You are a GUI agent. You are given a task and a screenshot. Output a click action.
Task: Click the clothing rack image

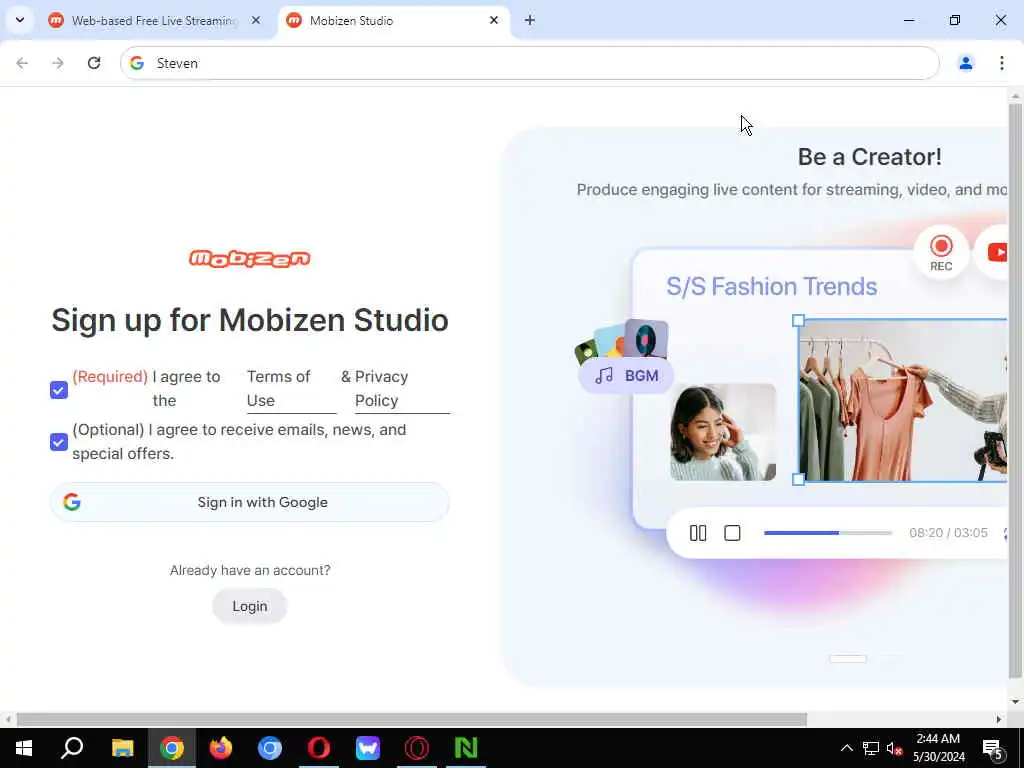(903, 400)
